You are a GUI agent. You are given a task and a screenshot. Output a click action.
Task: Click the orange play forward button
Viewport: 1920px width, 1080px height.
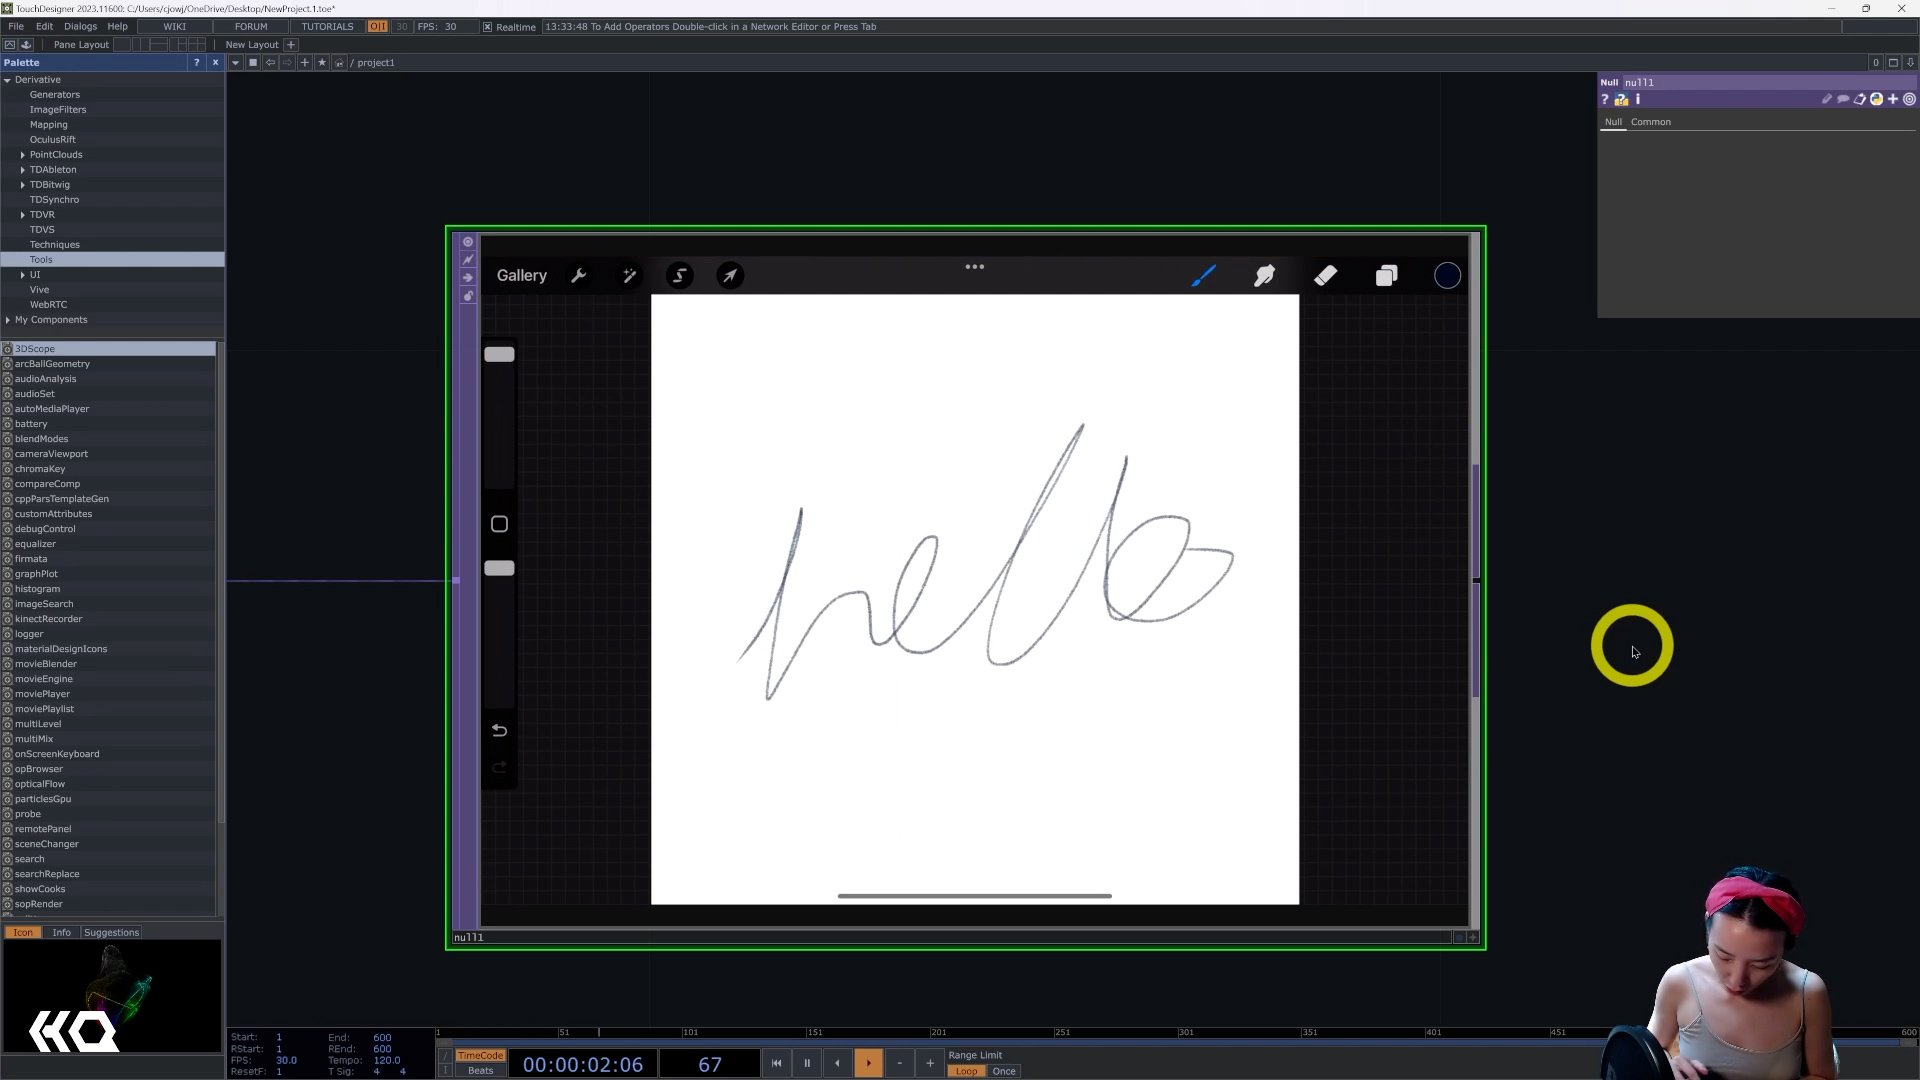868,1064
